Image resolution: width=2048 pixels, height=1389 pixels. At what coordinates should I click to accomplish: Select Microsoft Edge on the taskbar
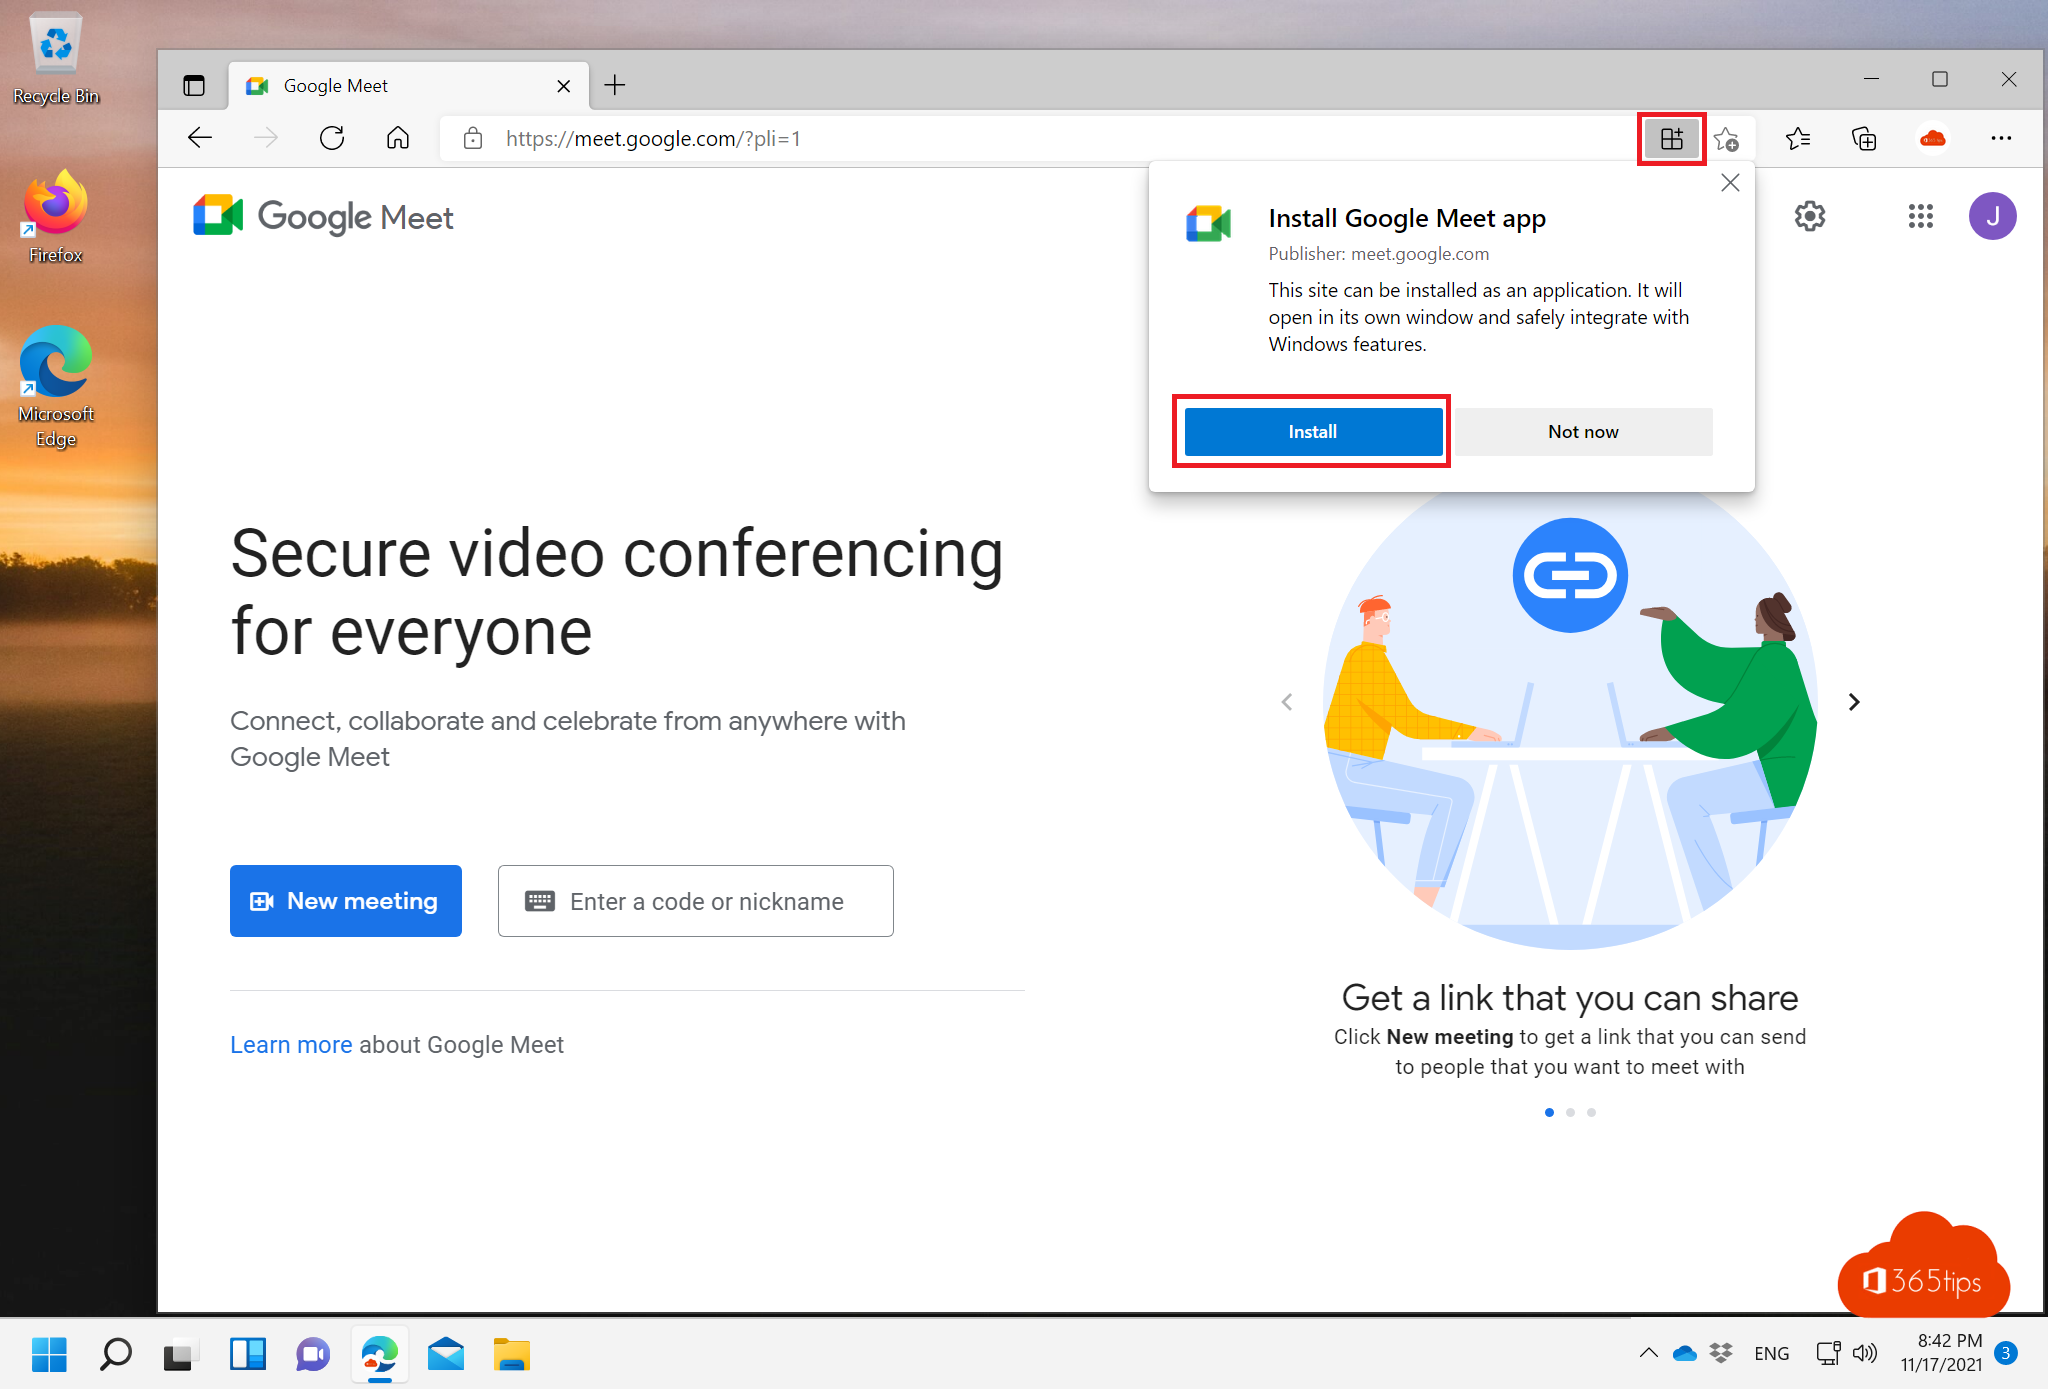point(379,1355)
